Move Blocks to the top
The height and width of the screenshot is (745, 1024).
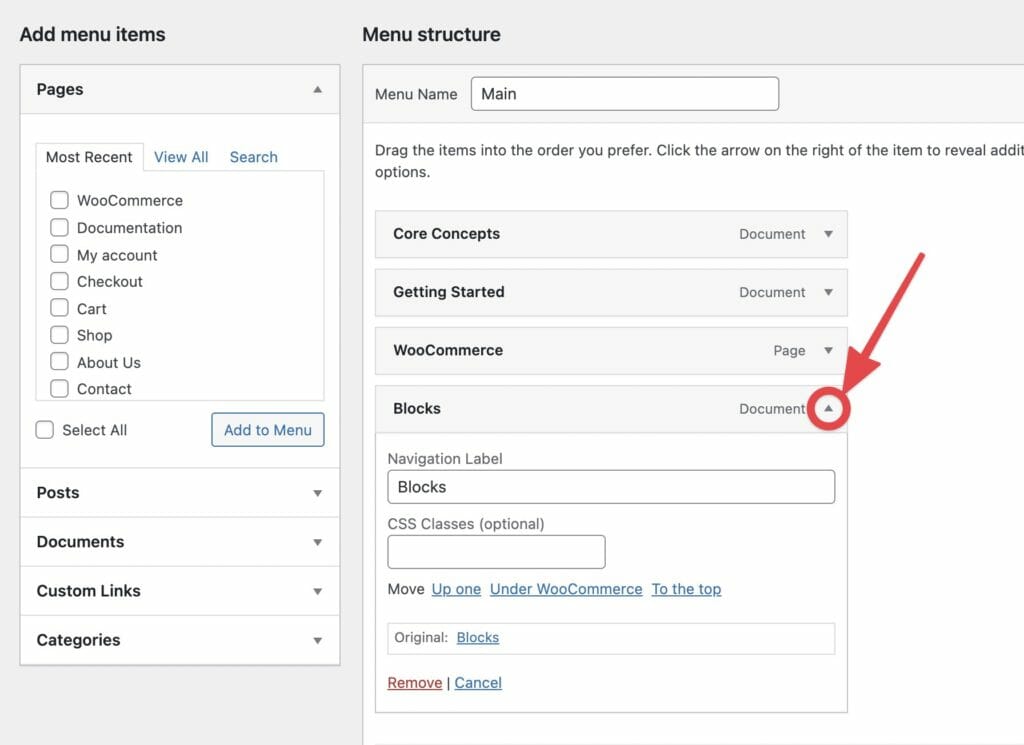click(x=686, y=589)
